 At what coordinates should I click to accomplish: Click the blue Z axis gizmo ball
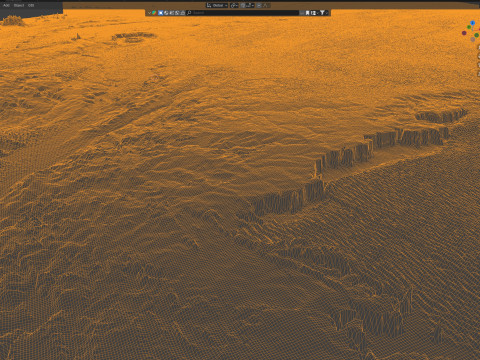pos(472,23)
